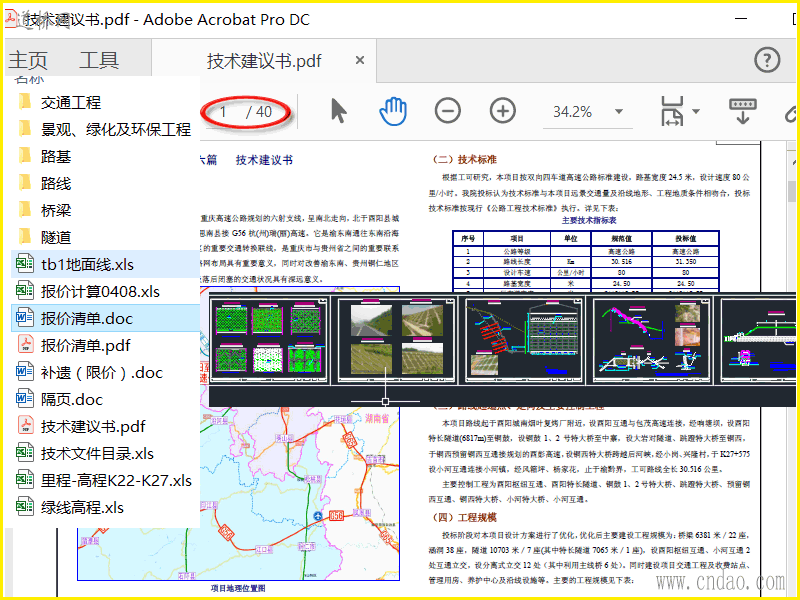Click the （四）工程规模 heading
Viewport: 800px width, 600px height.
pyautogui.click(x=464, y=518)
